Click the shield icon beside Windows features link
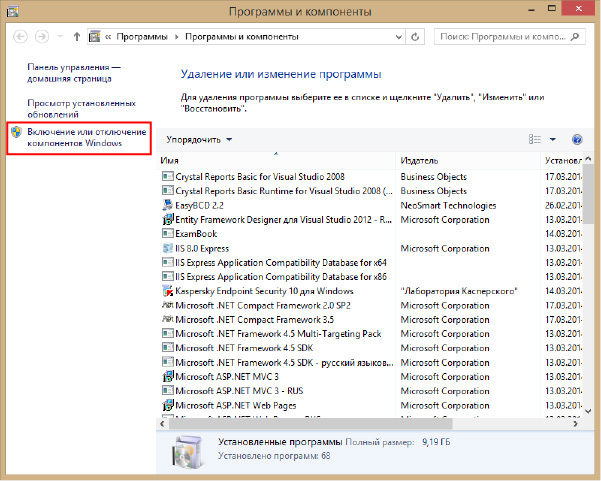Viewport: 601px width, 481px height. [16, 132]
